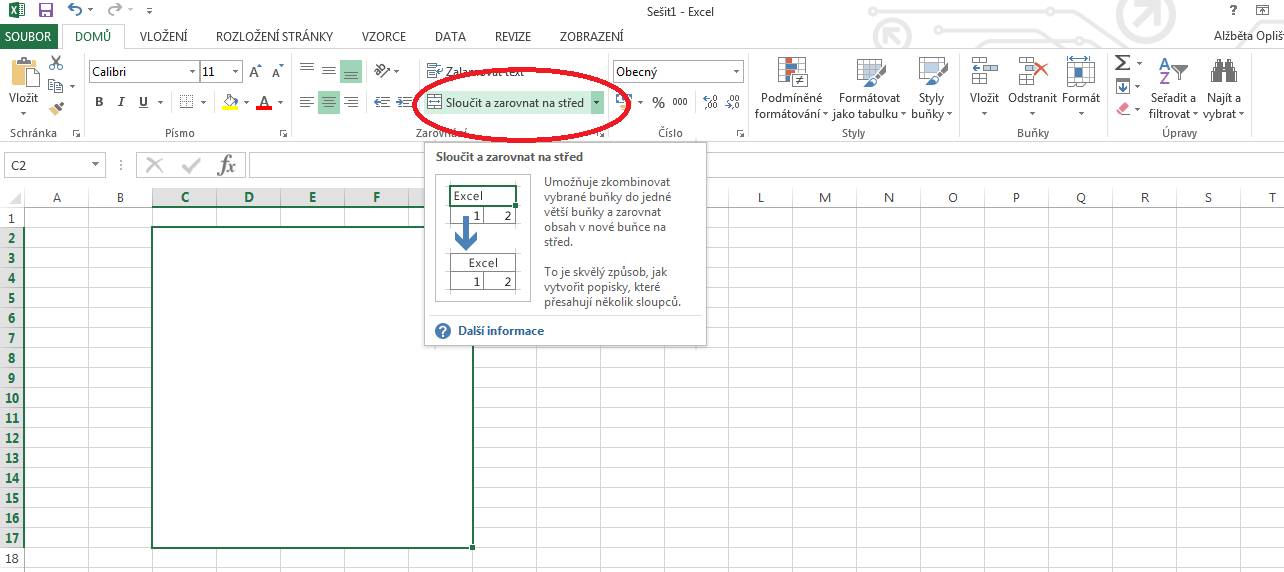Open the Obecný number format dropdown
1284x572 pixels.
[x=737, y=72]
